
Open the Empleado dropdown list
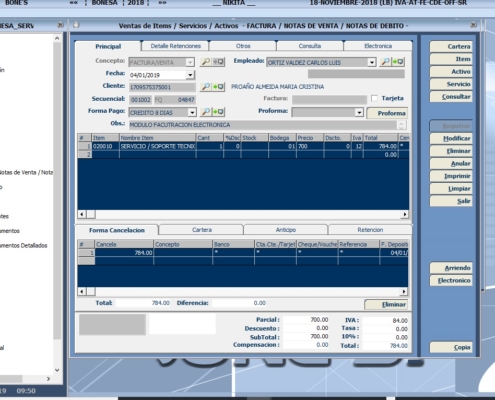click(x=372, y=62)
